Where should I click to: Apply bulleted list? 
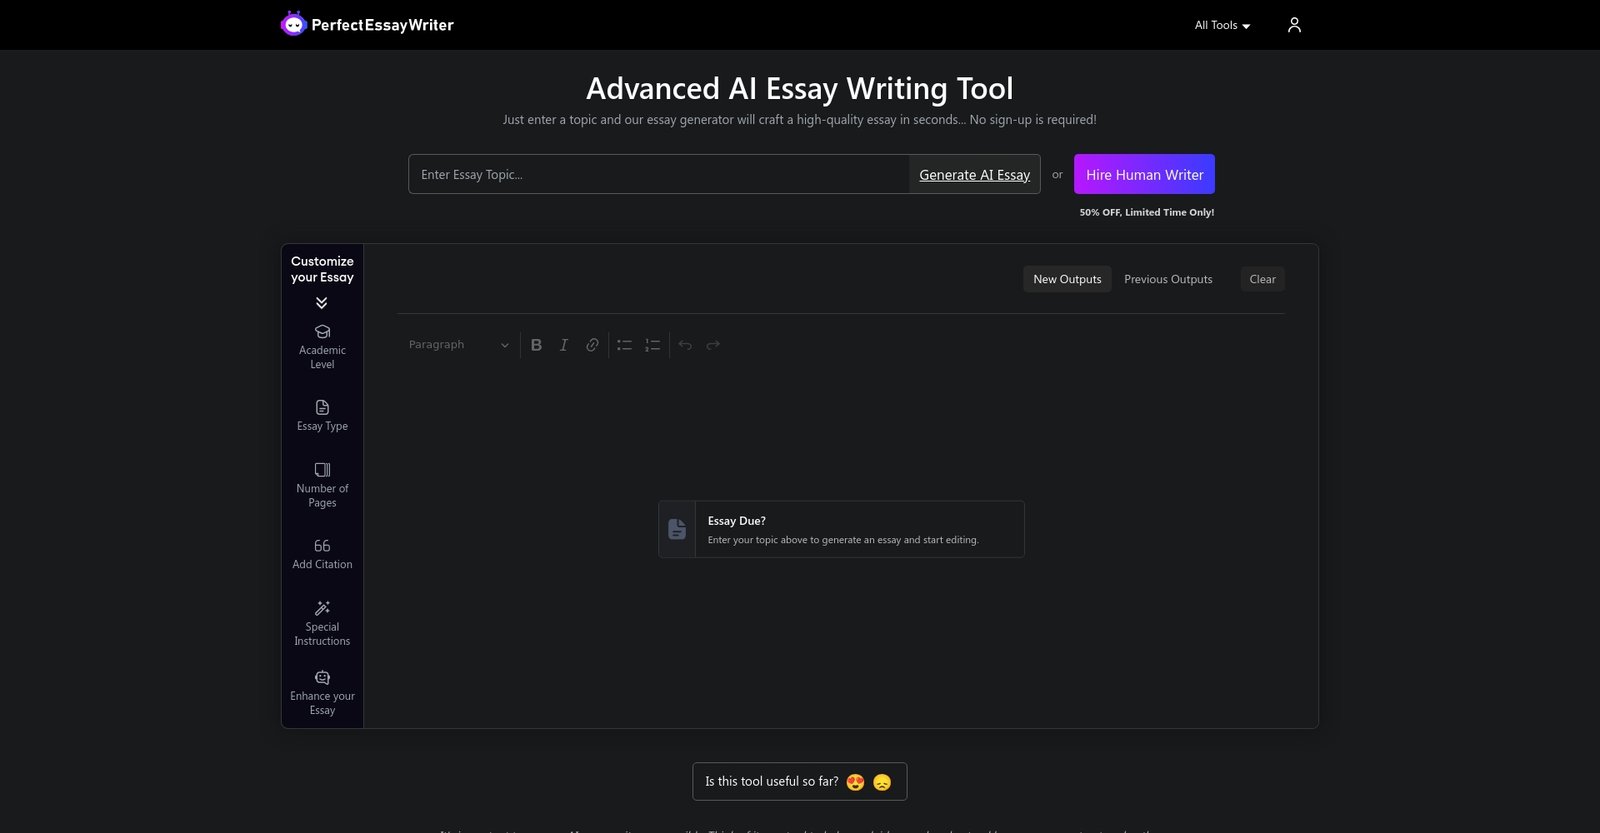[x=624, y=345]
